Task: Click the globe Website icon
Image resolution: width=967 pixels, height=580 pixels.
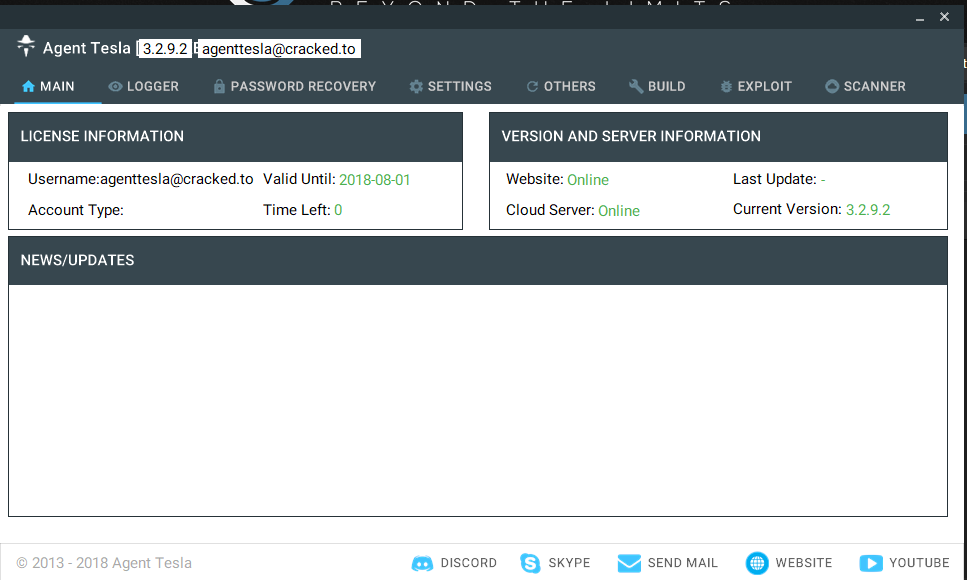Action: tap(757, 563)
